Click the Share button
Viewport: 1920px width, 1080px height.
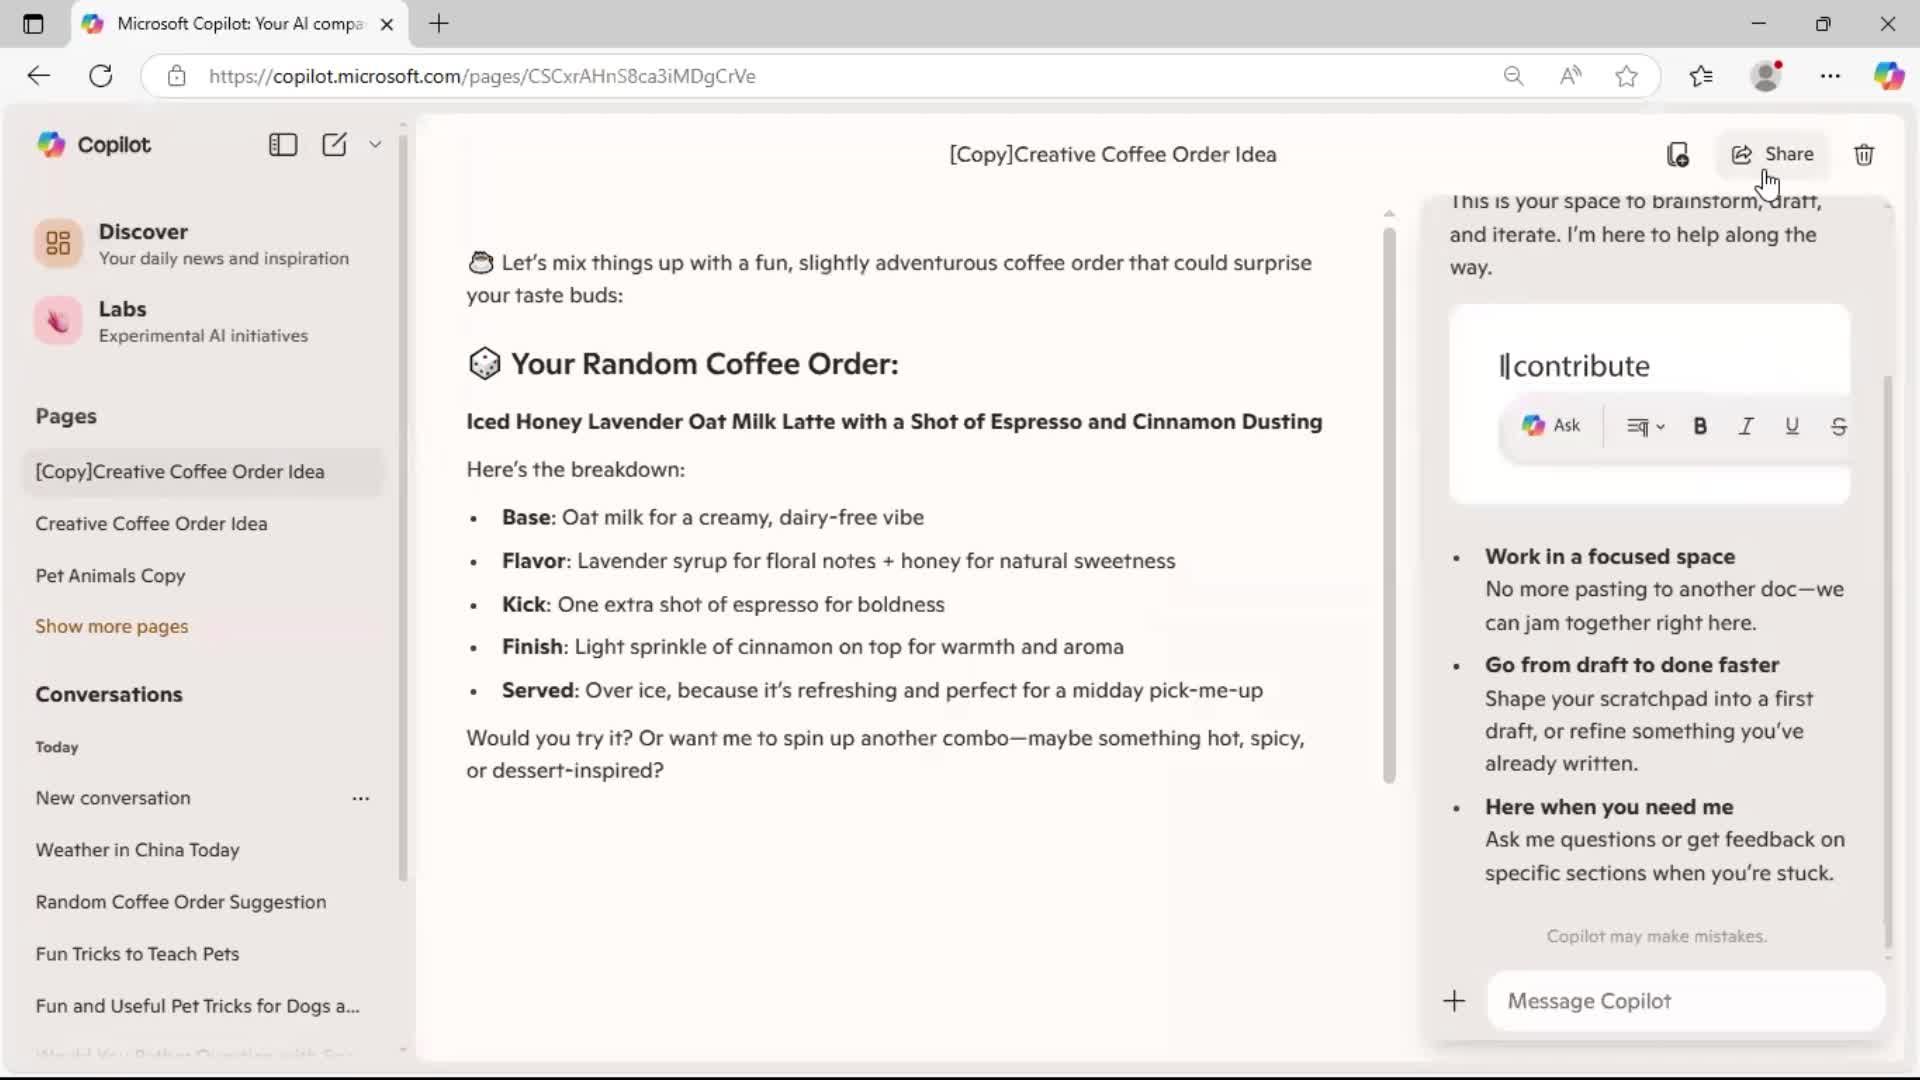(x=1772, y=154)
